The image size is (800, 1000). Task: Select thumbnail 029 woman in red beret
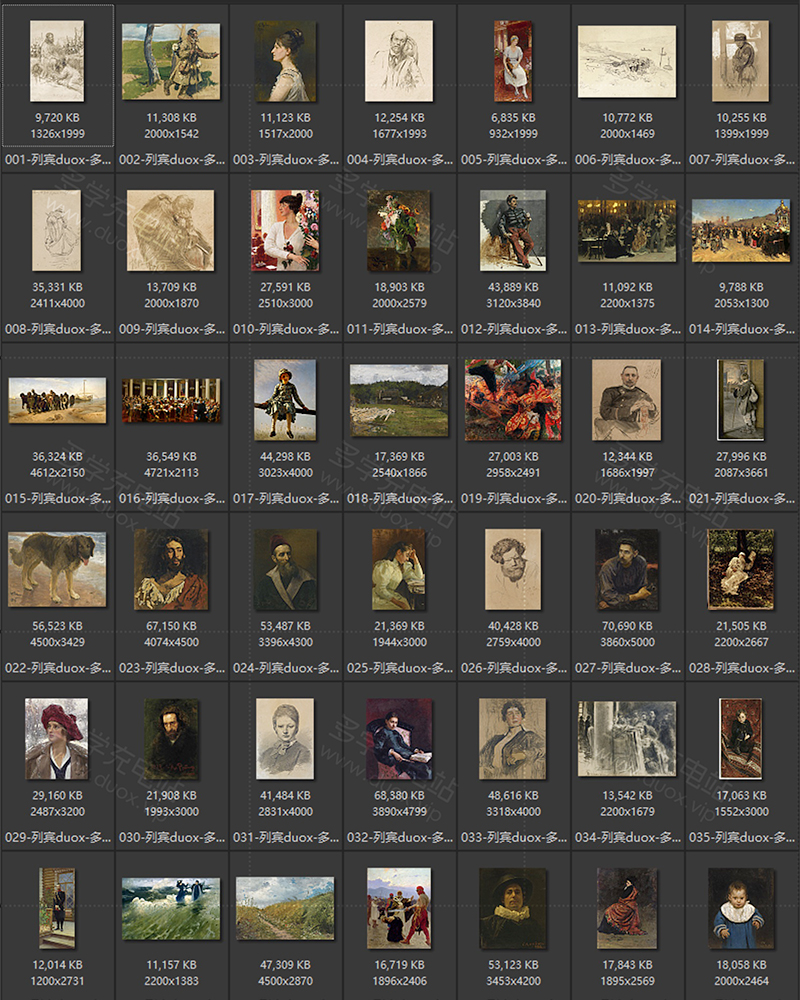[x=57, y=739]
